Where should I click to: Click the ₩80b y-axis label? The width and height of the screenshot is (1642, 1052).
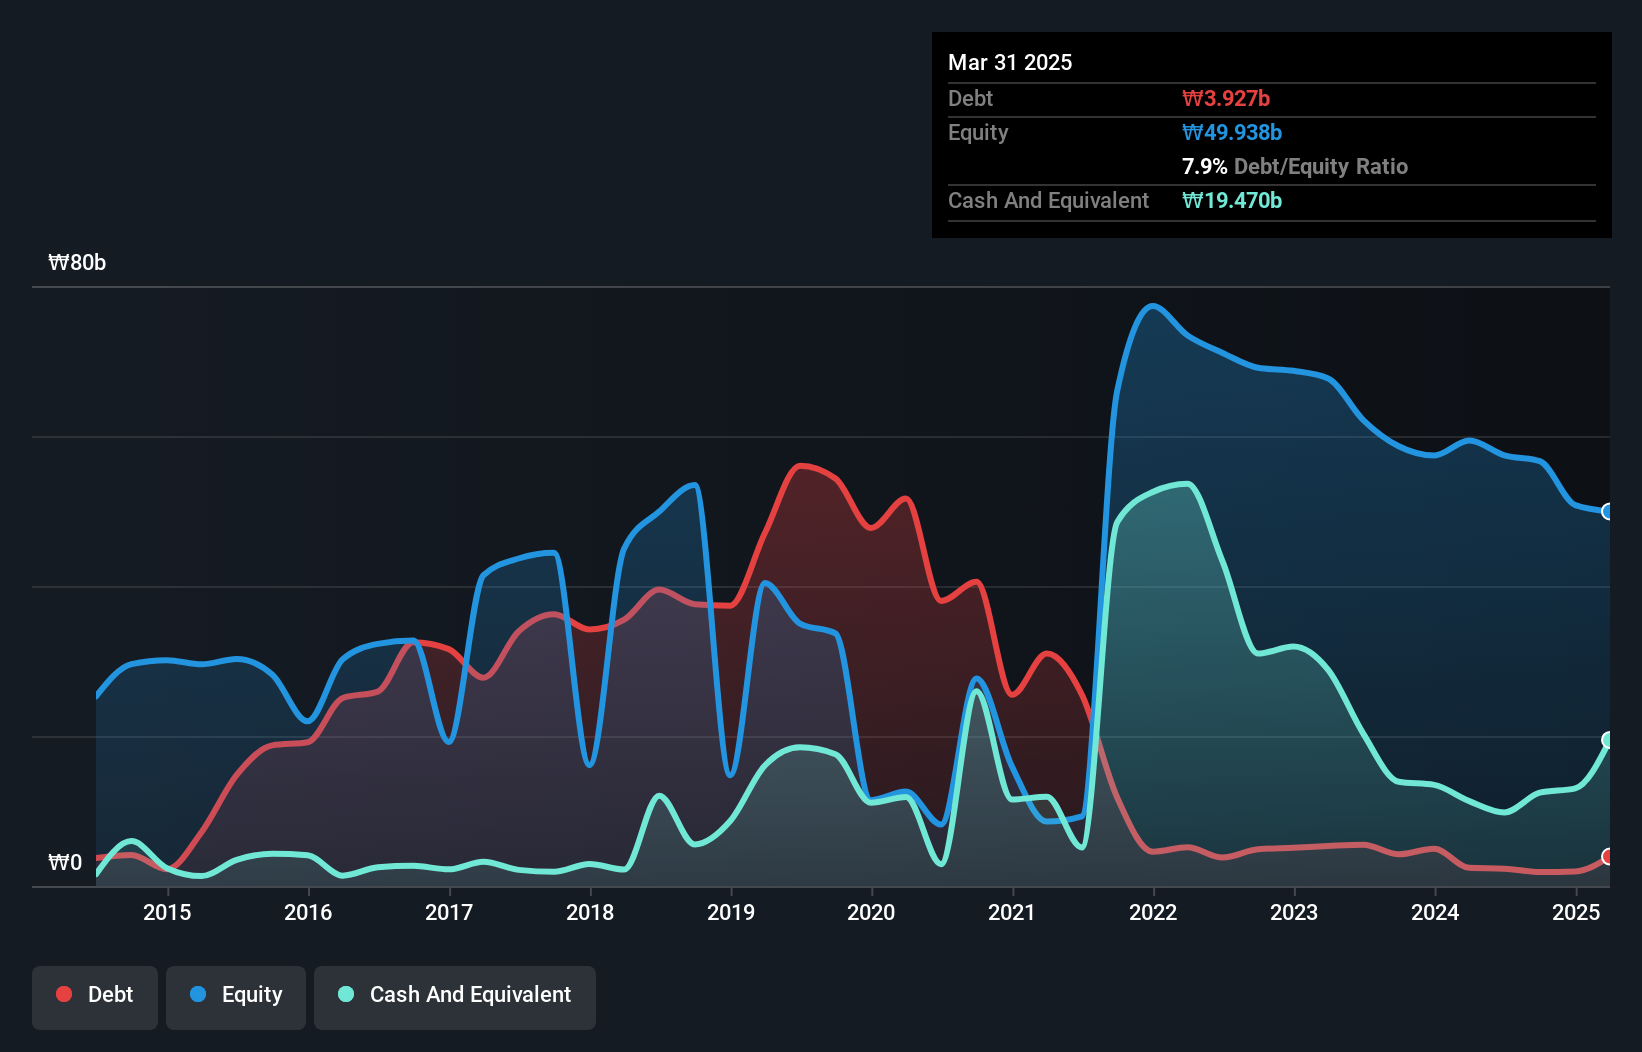(77, 263)
